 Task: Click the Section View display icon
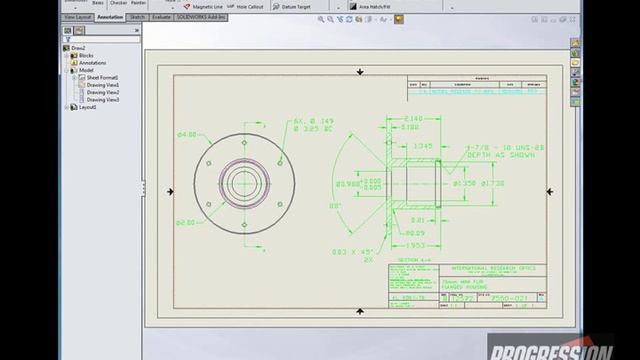[368, 19]
